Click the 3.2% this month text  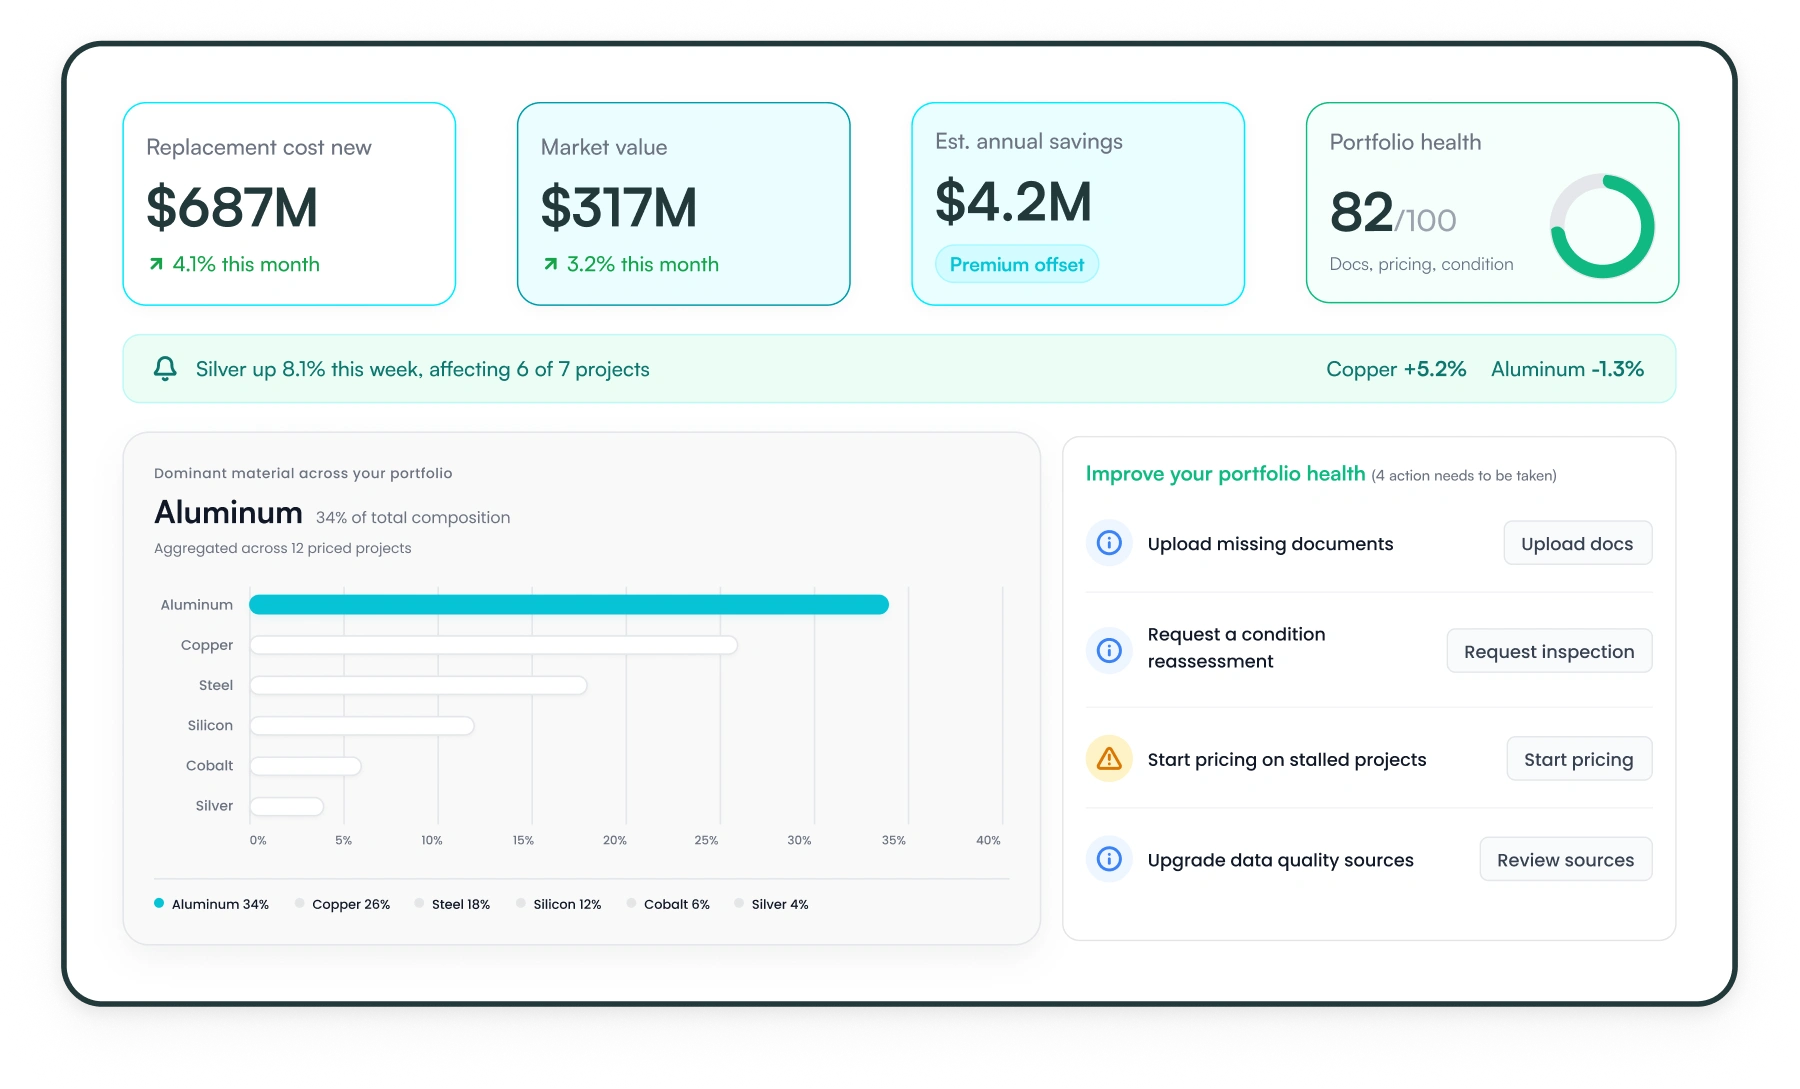click(643, 264)
